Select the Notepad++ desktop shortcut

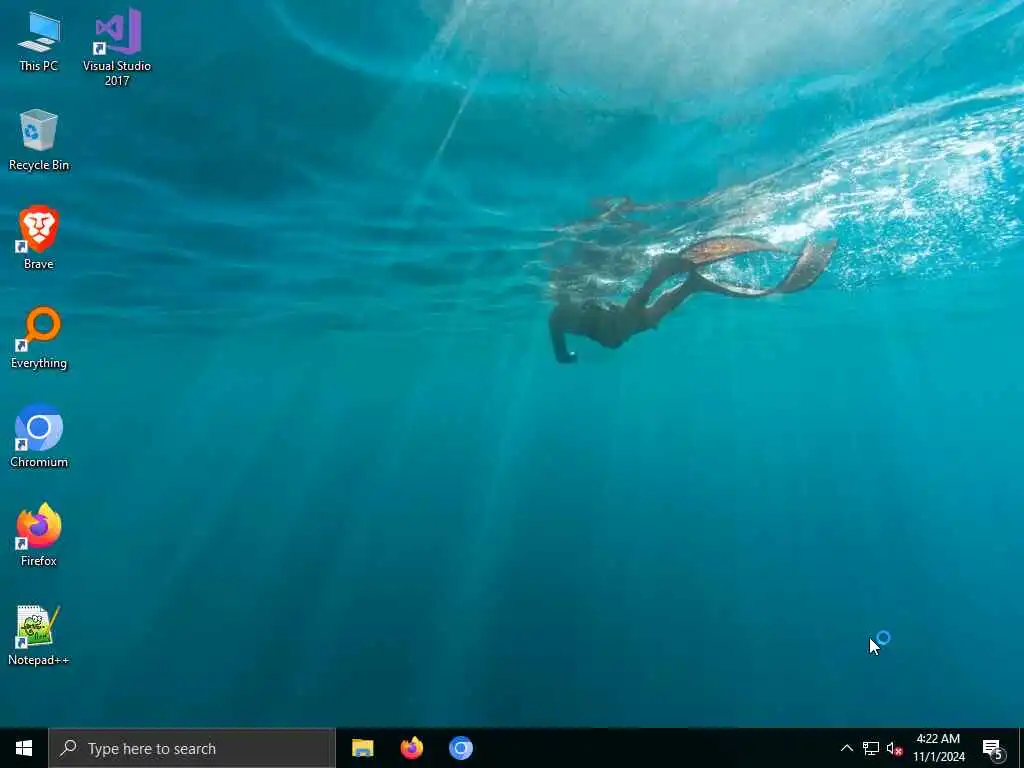click(39, 635)
